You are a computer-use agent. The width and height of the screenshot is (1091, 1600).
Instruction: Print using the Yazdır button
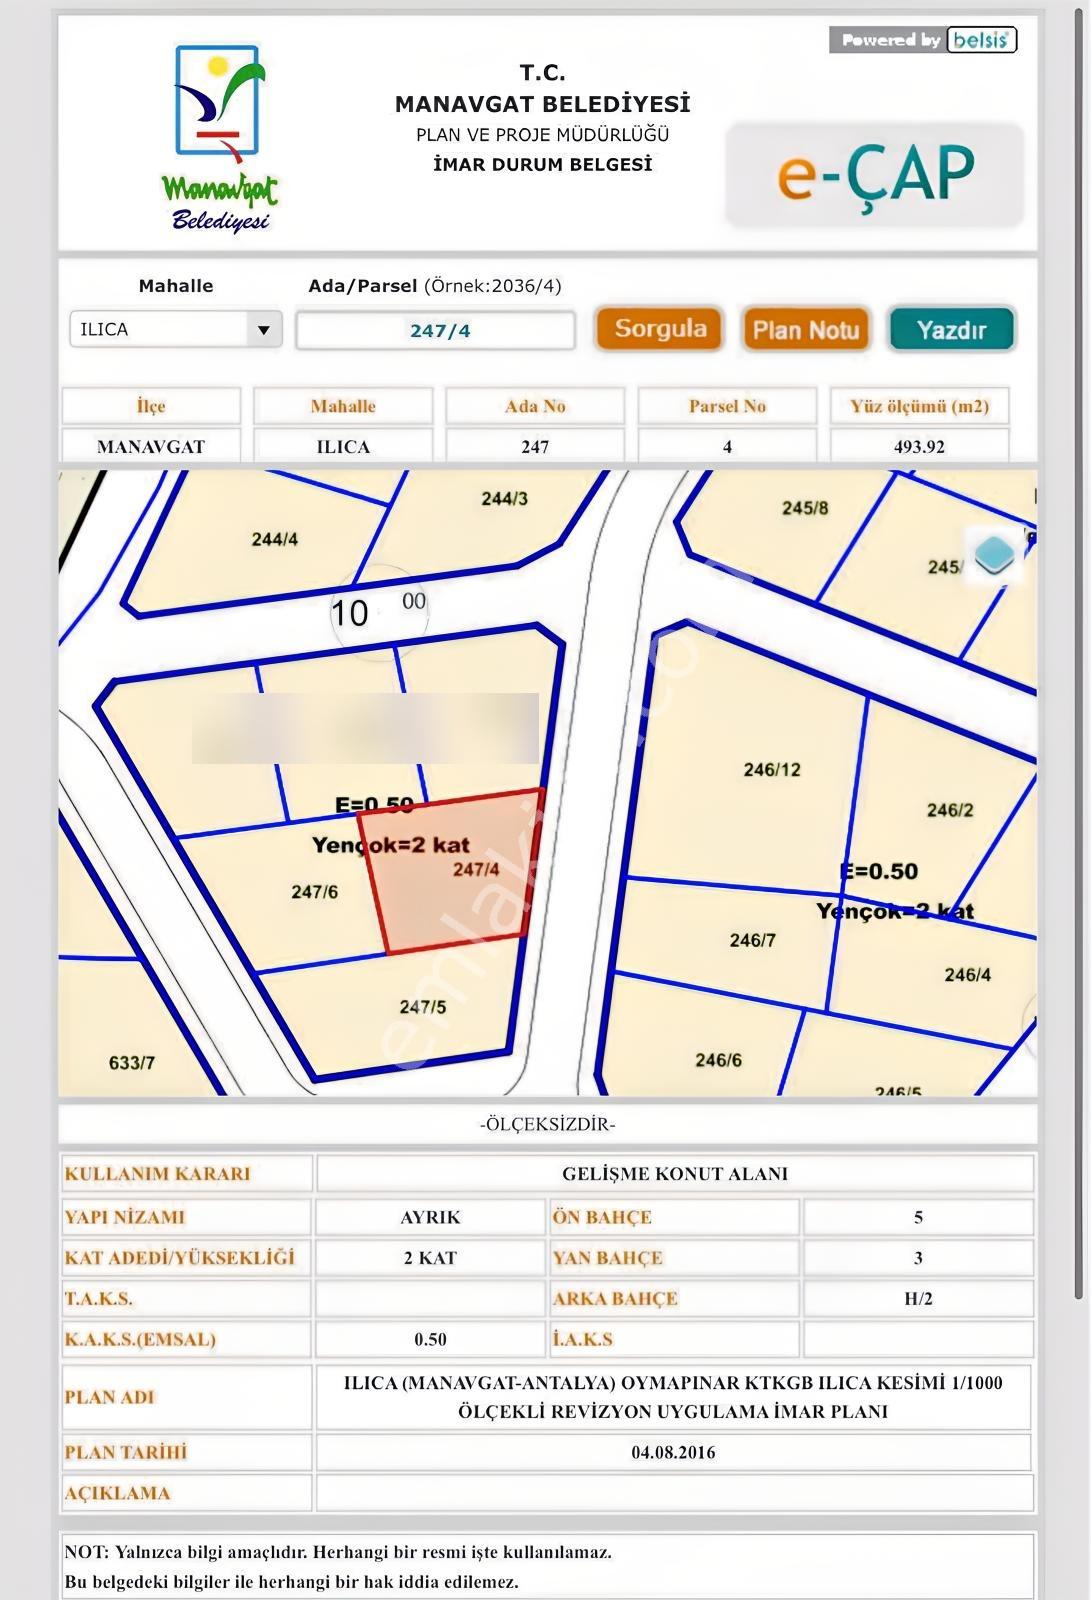pos(952,330)
